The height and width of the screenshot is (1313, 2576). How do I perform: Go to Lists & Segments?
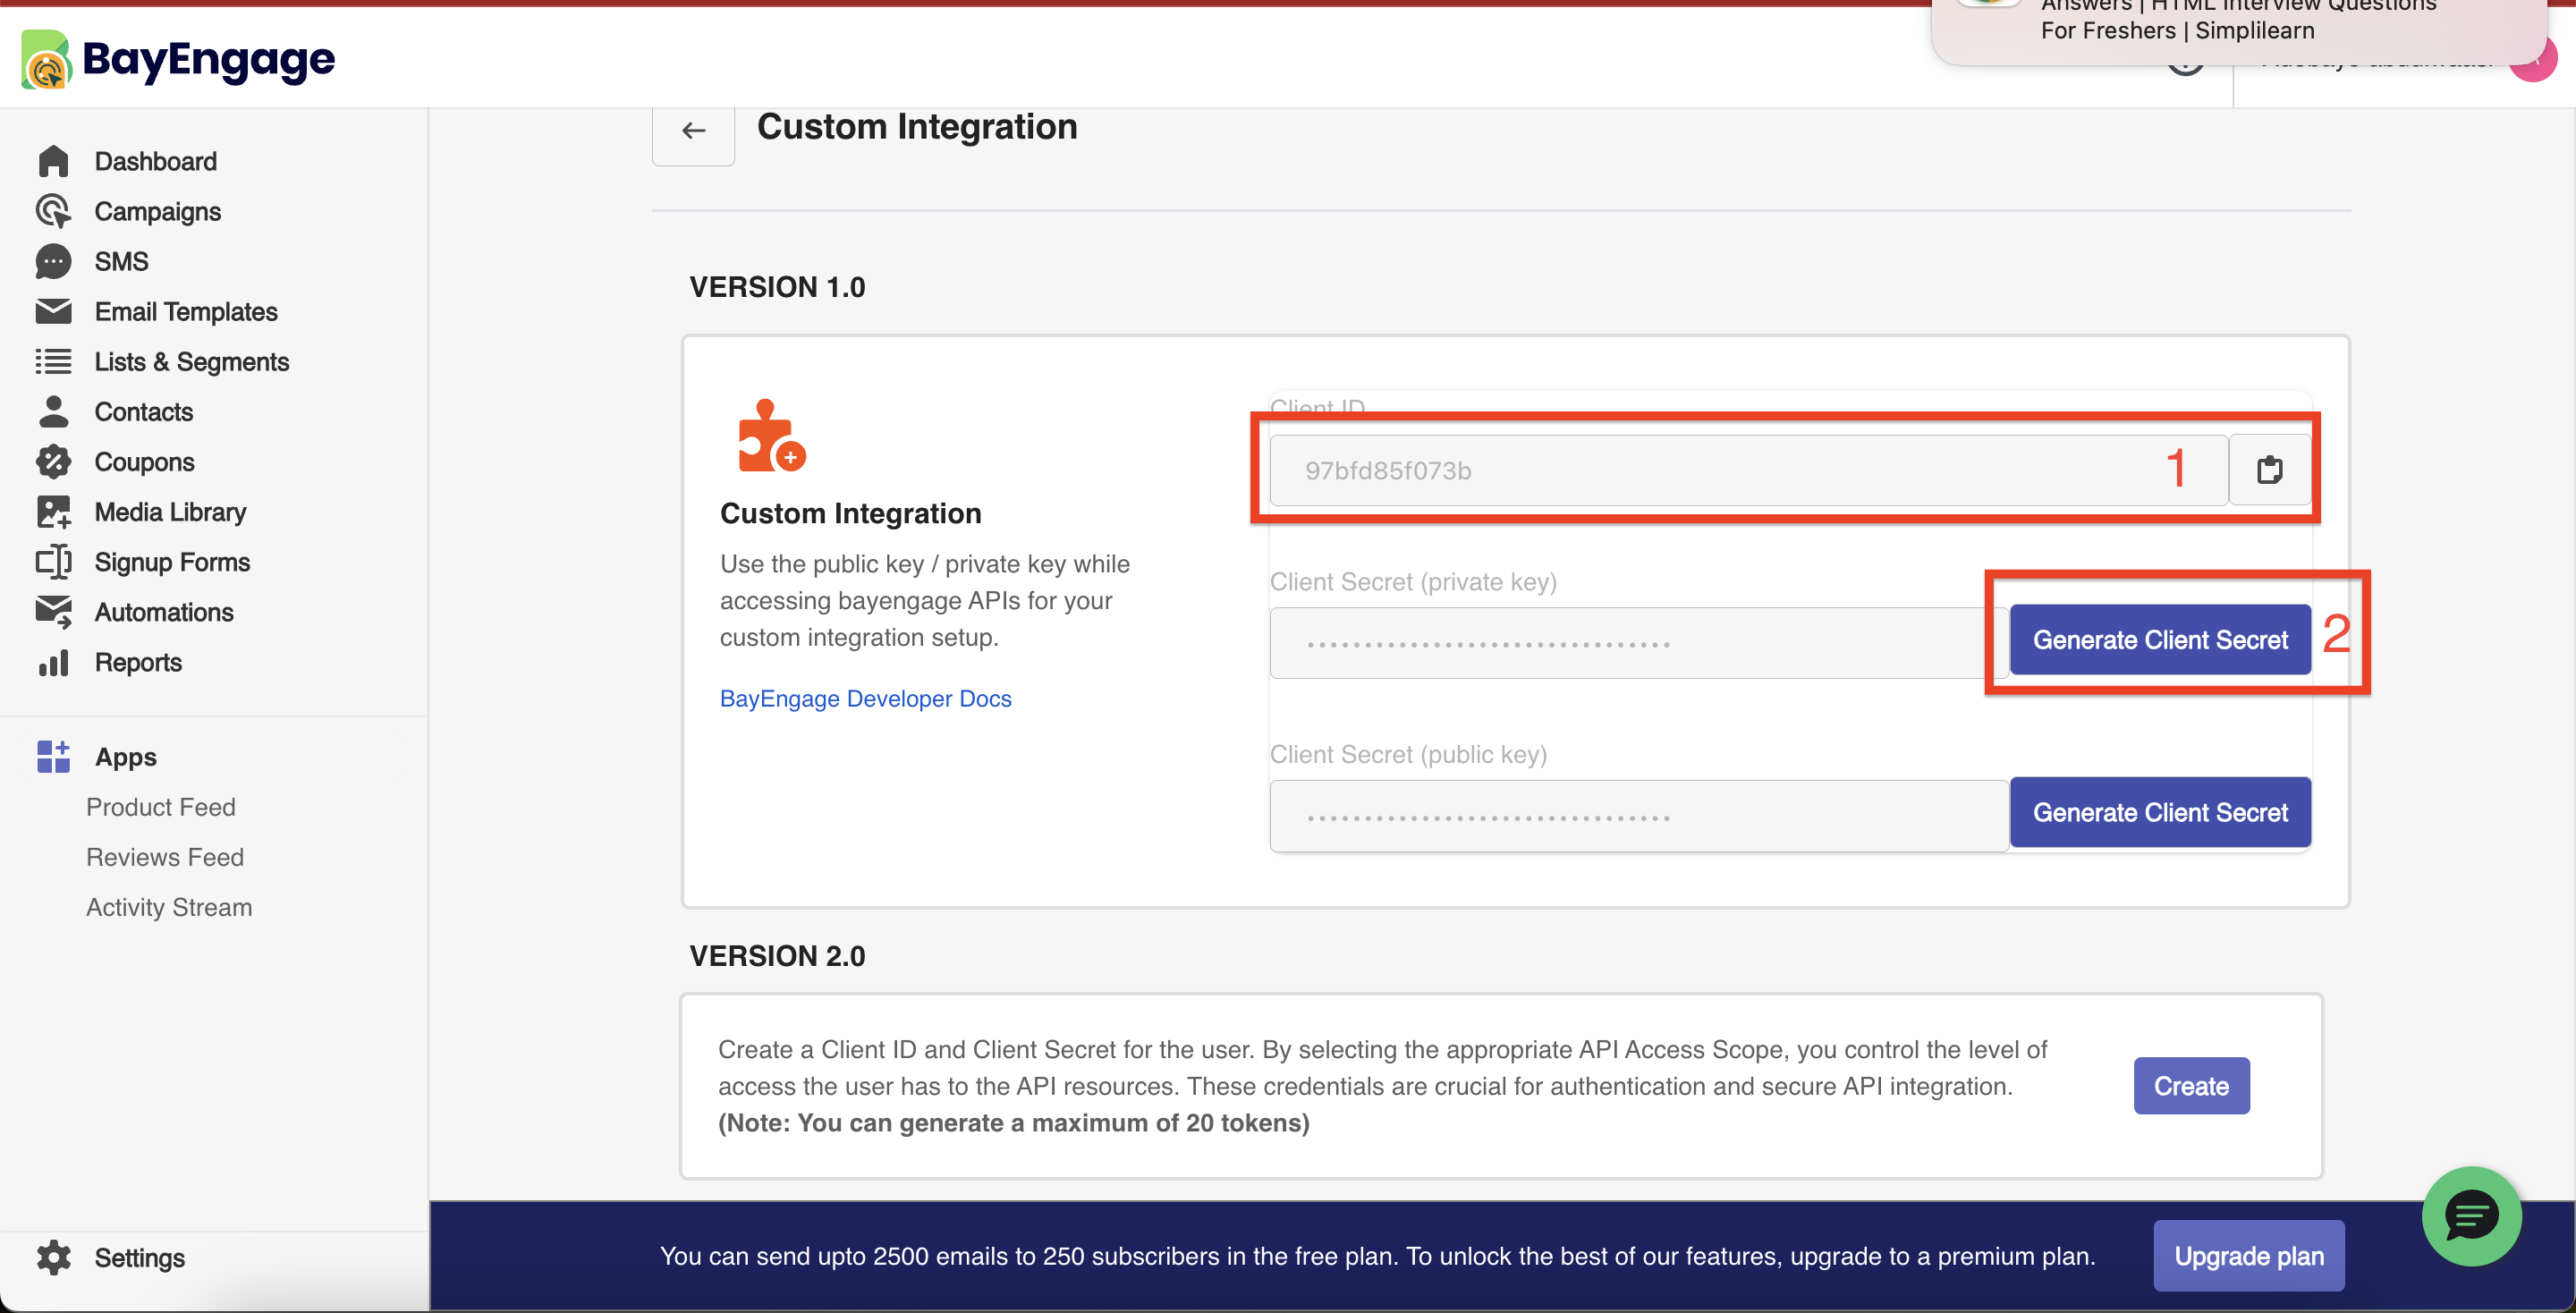click(191, 361)
